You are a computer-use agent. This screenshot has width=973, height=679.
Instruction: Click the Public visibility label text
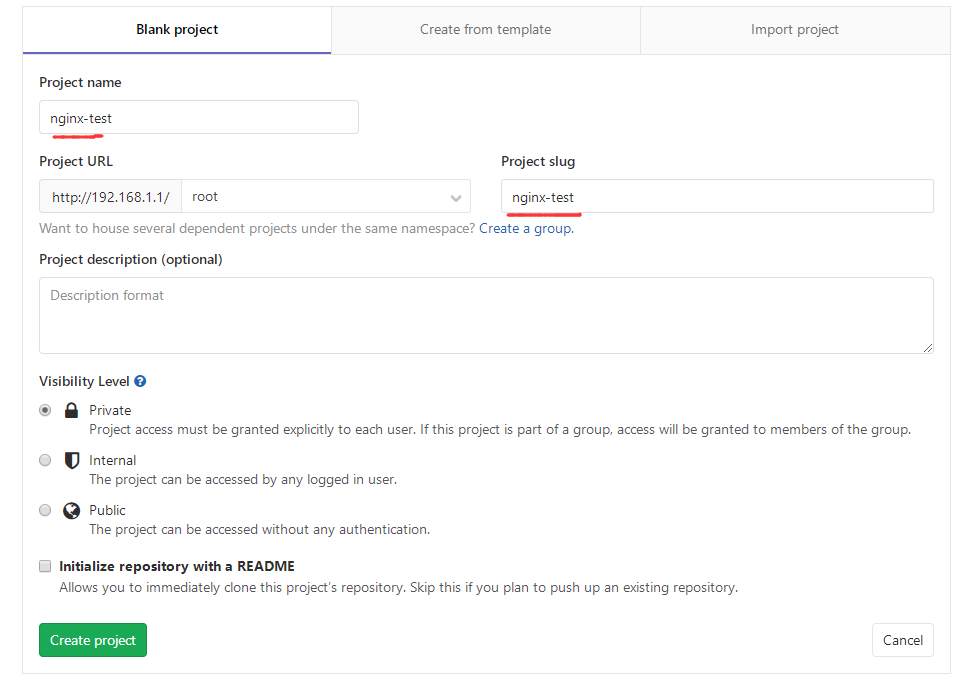click(107, 510)
